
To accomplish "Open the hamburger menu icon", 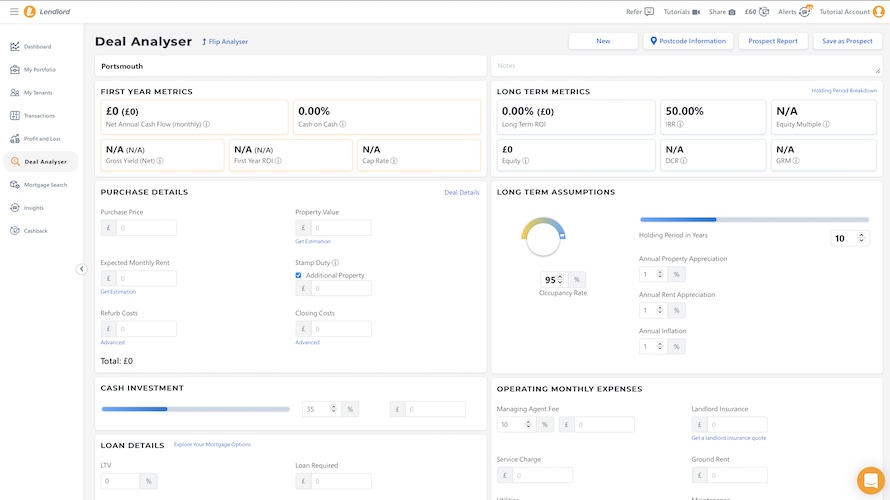I will (x=13, y=12).
